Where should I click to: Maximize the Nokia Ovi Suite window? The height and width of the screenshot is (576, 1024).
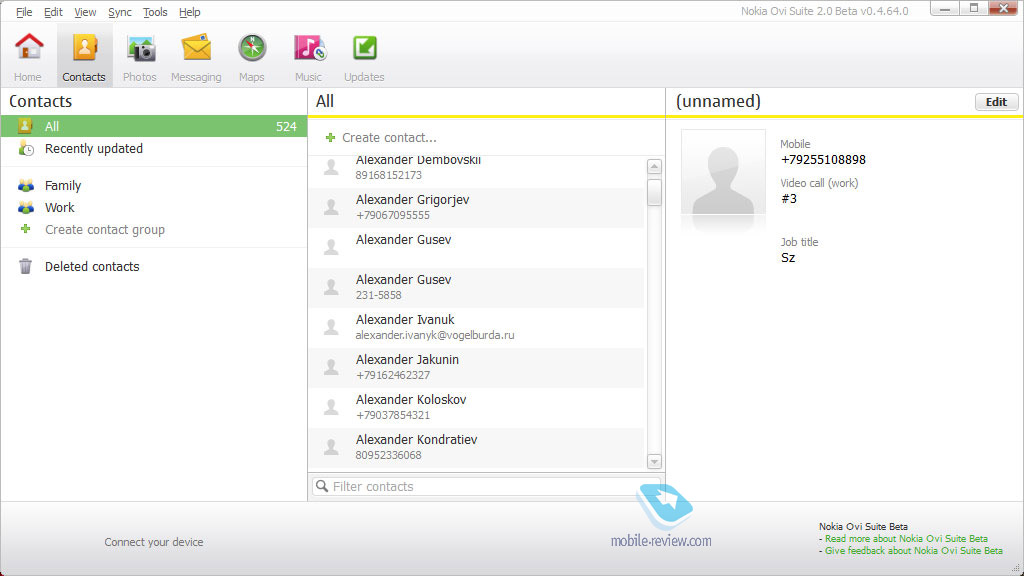974,9
